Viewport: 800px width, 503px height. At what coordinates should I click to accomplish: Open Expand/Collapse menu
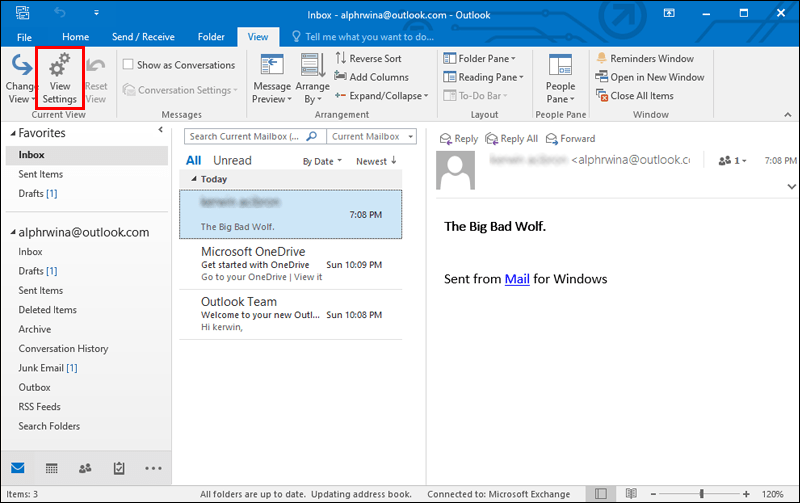pos(381,96)
